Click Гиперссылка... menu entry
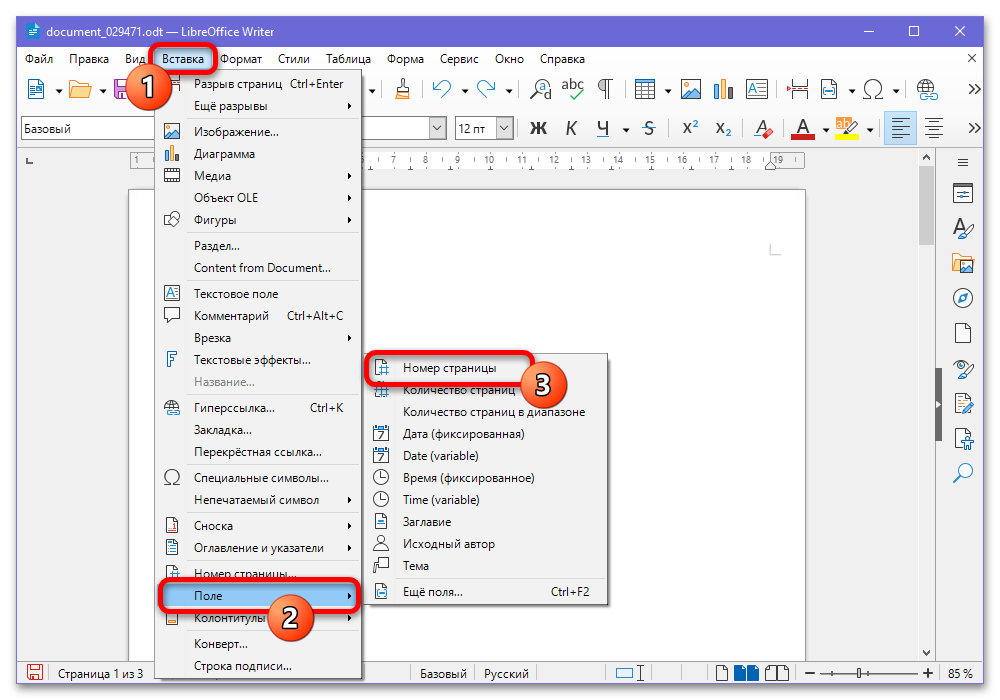Image resolution: width=1000 pixels, height=700 pixels. pyautogui.click(x=258, y=408)
